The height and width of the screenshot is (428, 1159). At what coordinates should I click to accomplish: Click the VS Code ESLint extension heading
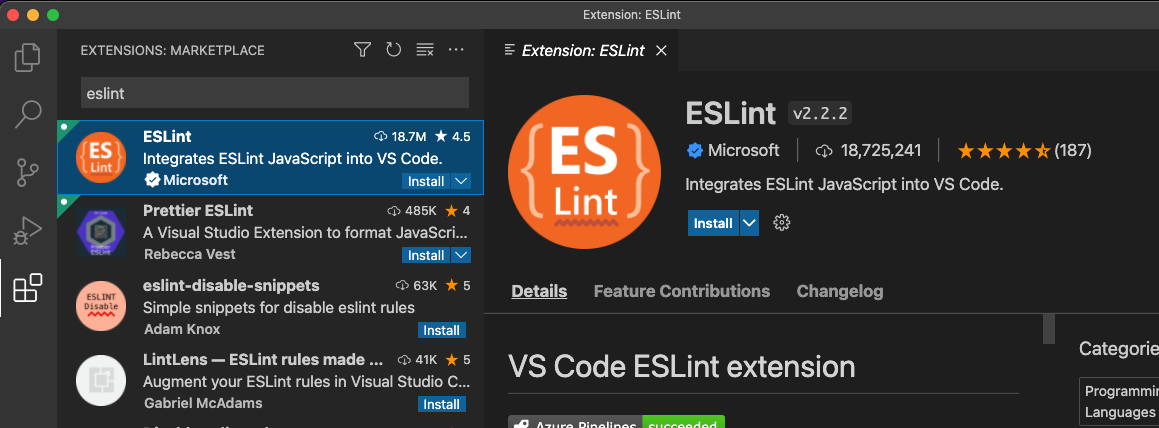coord(682,367)
